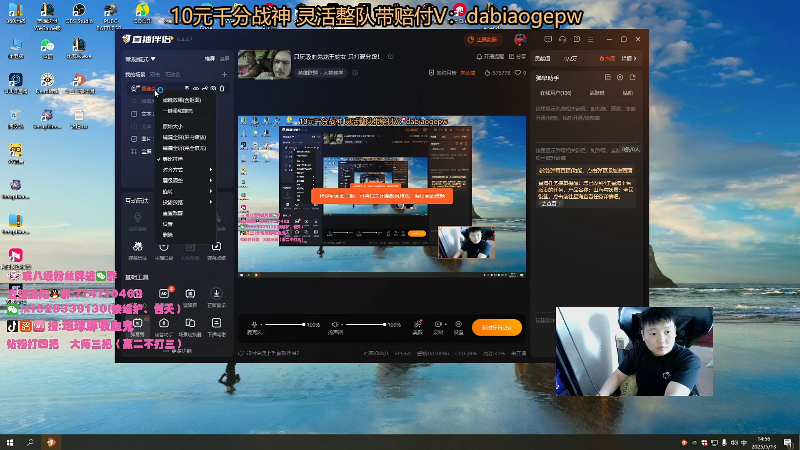Click the binoculars-style icon in the interactive panel
800x450 pixels.
[137, 246]
